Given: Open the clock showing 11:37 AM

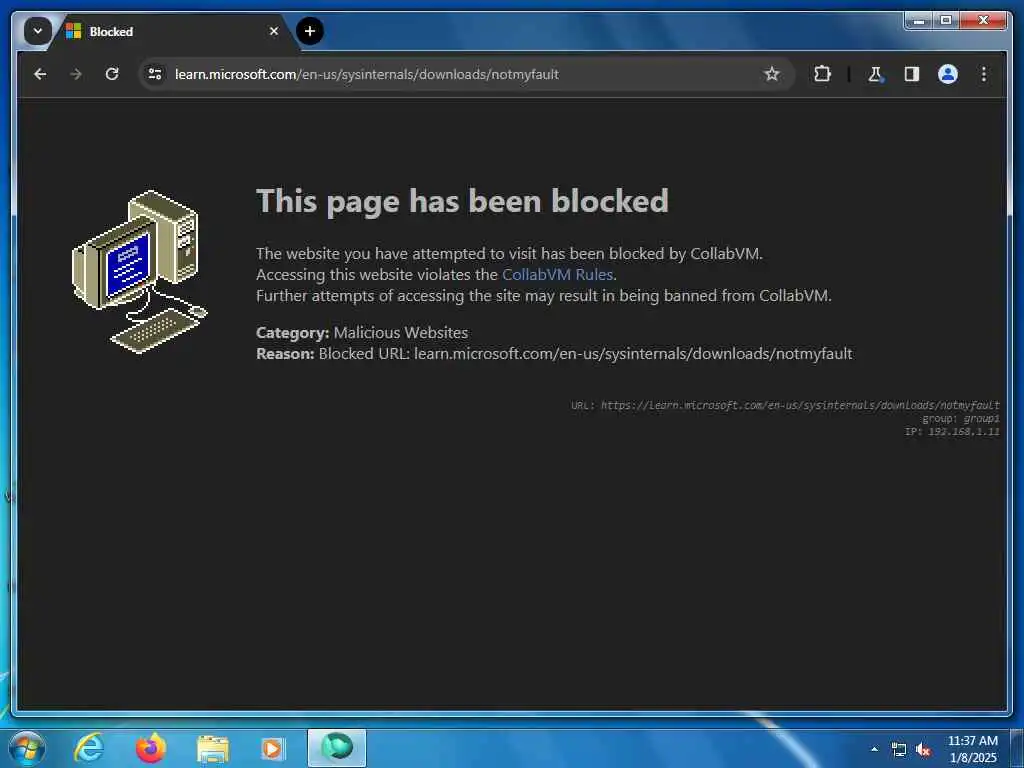Looking at the screenshot, I should pos(973,749).
